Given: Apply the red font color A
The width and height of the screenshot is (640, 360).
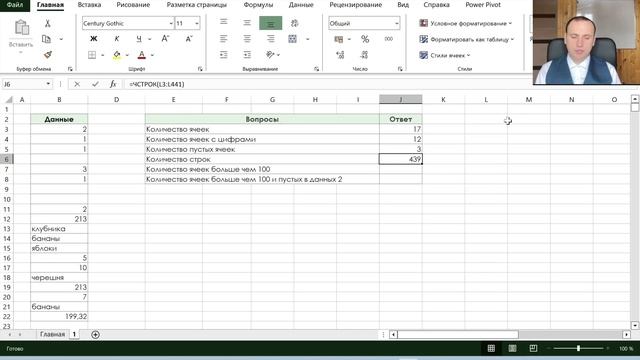Looking at the screenshot, I should pyautogui.click(x=141, y=55).
